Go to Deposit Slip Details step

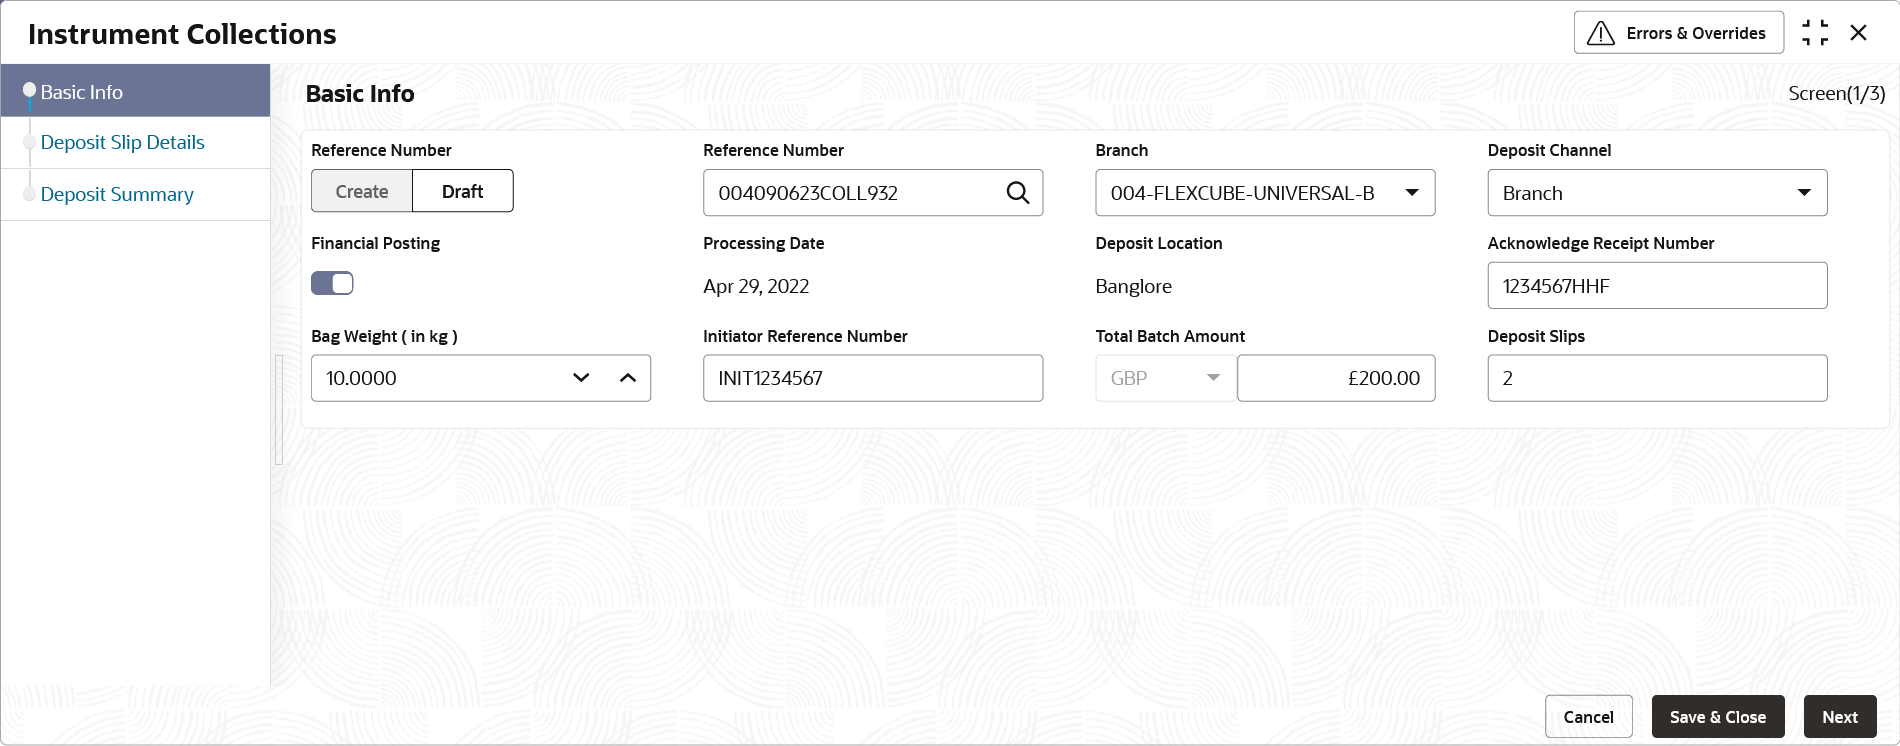pyautogui.click(x=122, y=142)
